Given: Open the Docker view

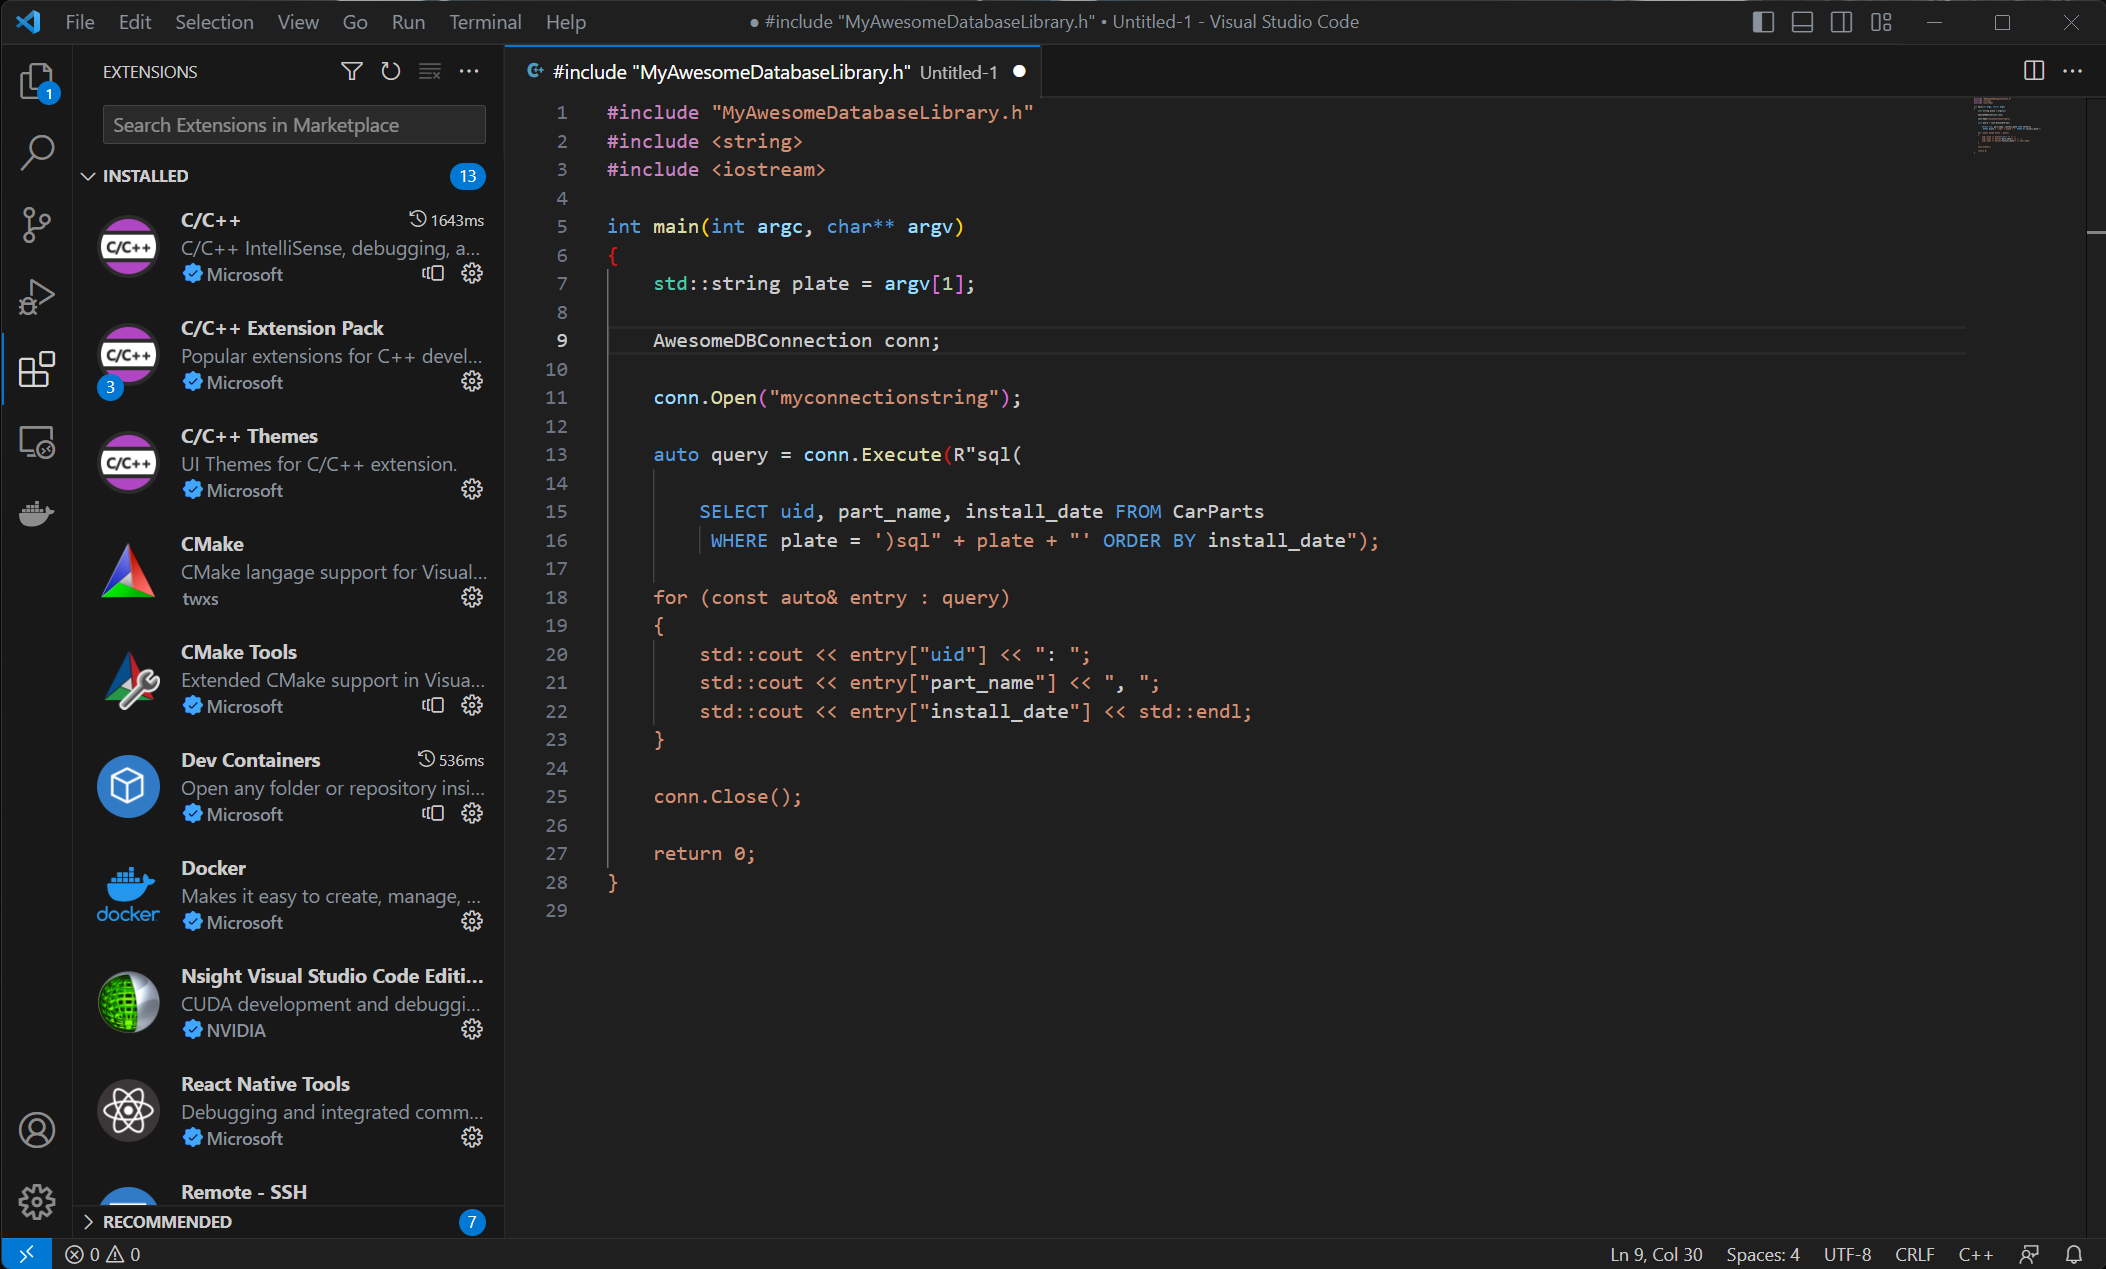Looking at the screenshot, I should click(x=37, y=514).
